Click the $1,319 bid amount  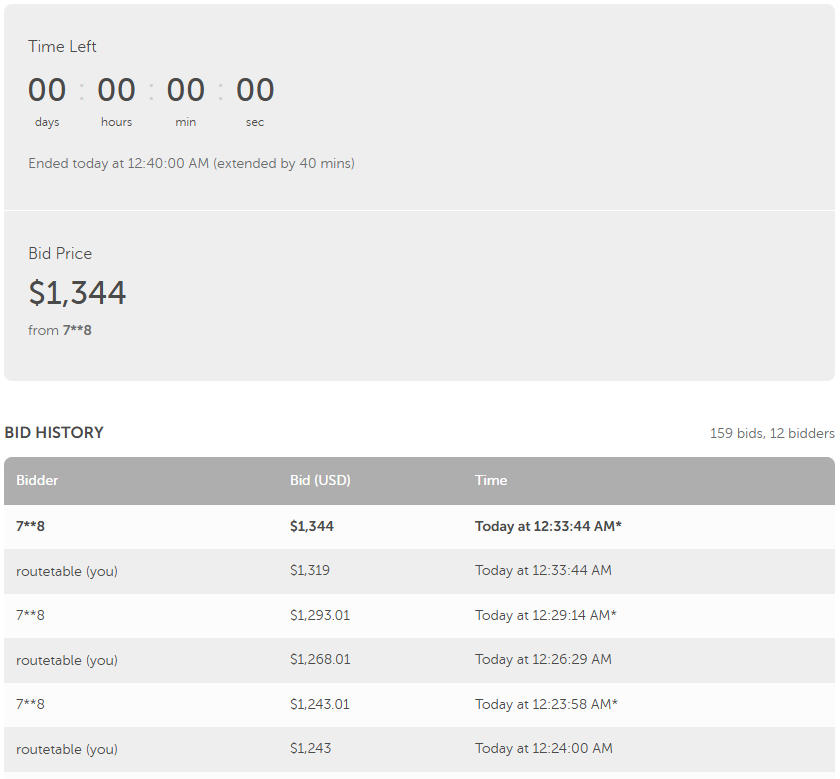tap(310, 570)
